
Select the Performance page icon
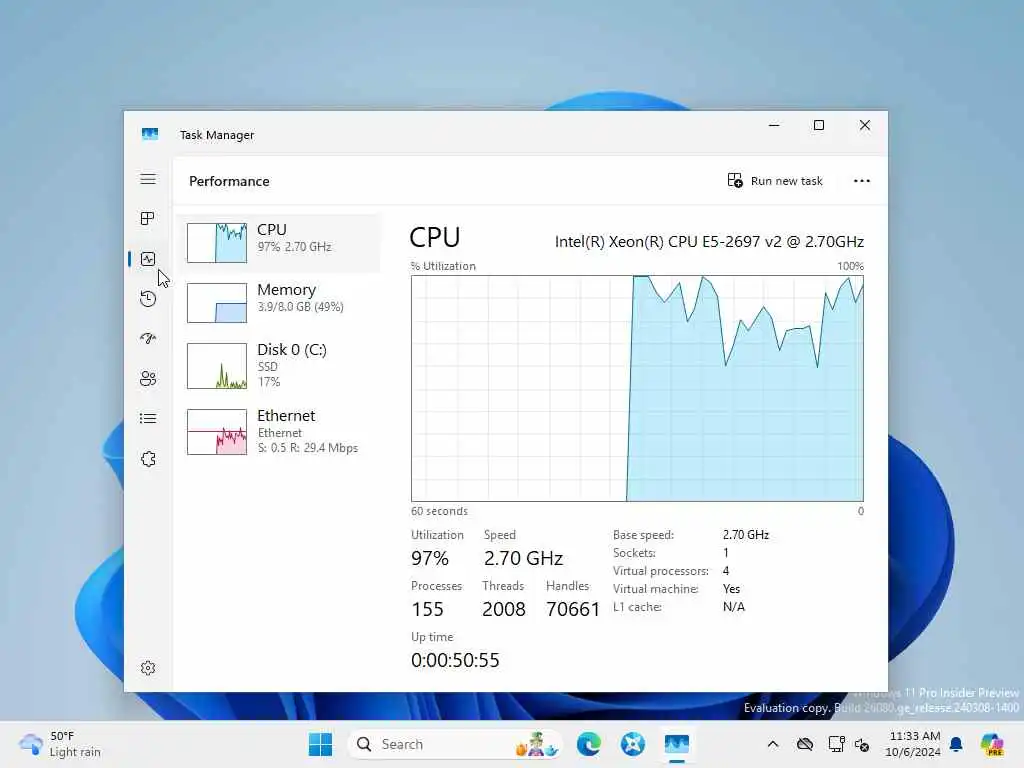[148, 259]
